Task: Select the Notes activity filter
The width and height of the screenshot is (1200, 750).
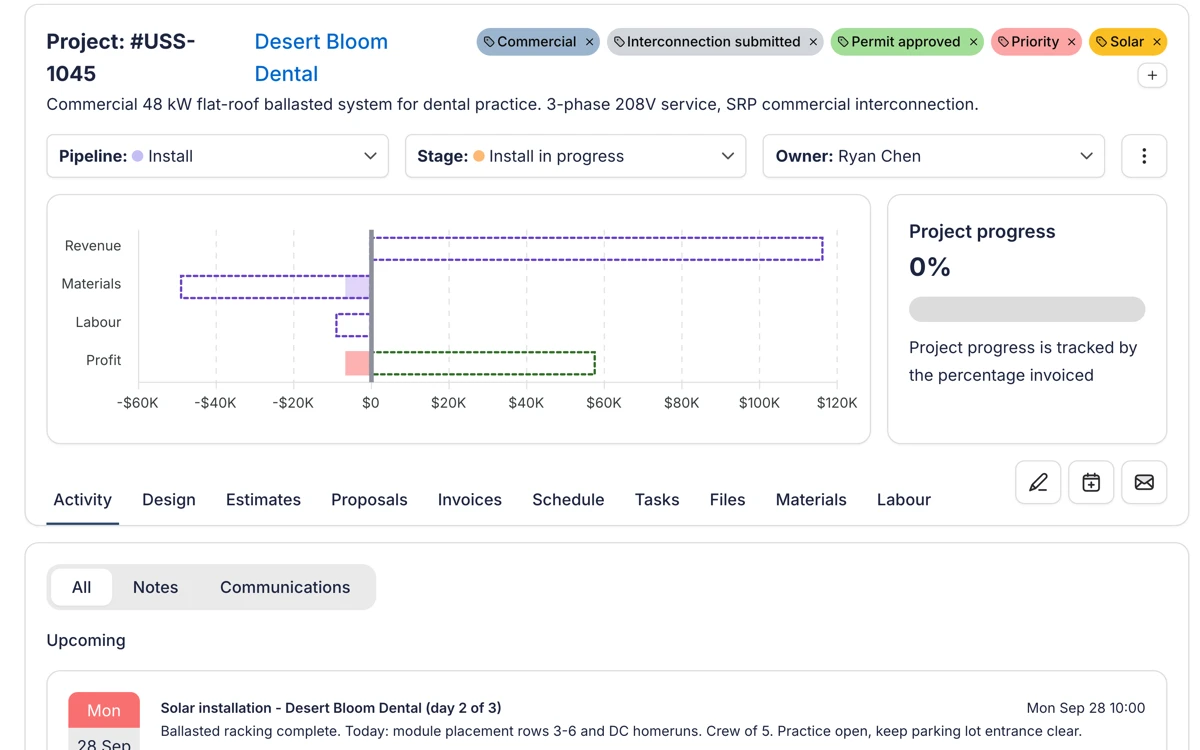Action: coord(155,587)
